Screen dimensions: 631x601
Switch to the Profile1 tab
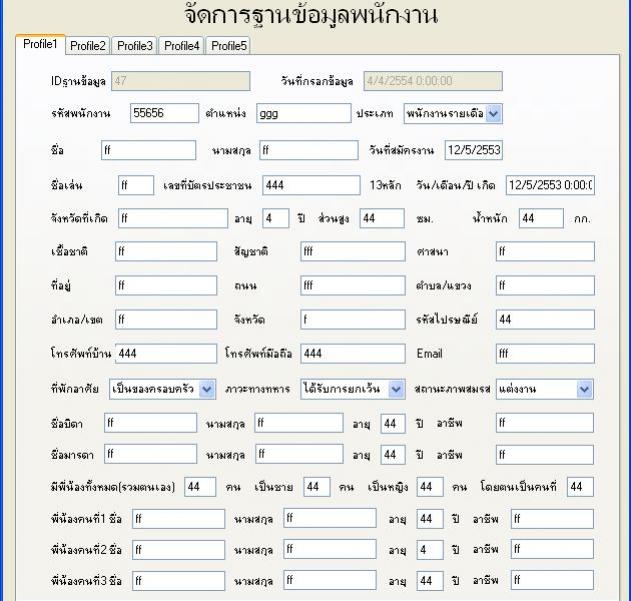(x=40, y=44)
